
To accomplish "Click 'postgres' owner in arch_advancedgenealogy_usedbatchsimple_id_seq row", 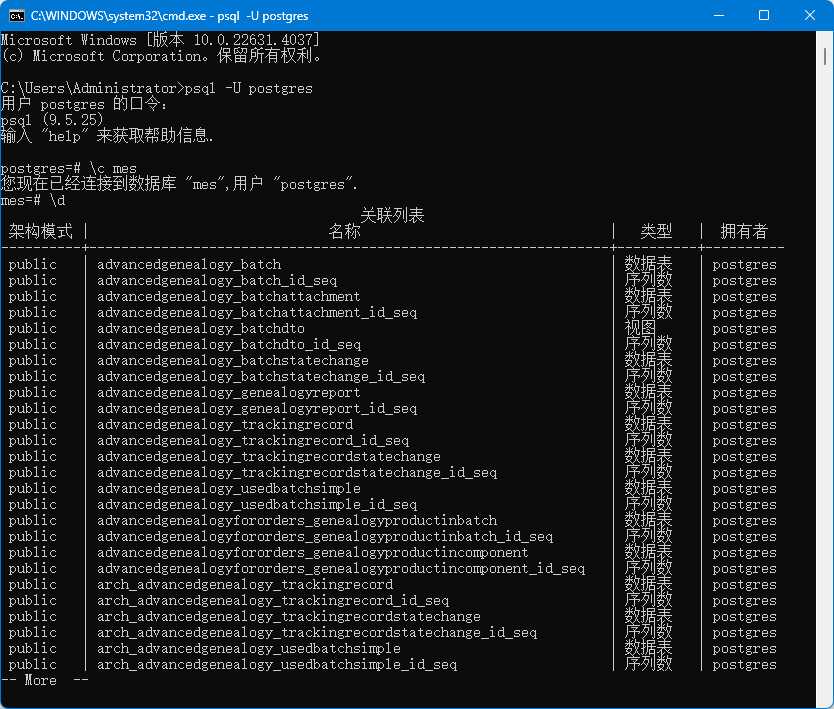I will pos(744,665).
